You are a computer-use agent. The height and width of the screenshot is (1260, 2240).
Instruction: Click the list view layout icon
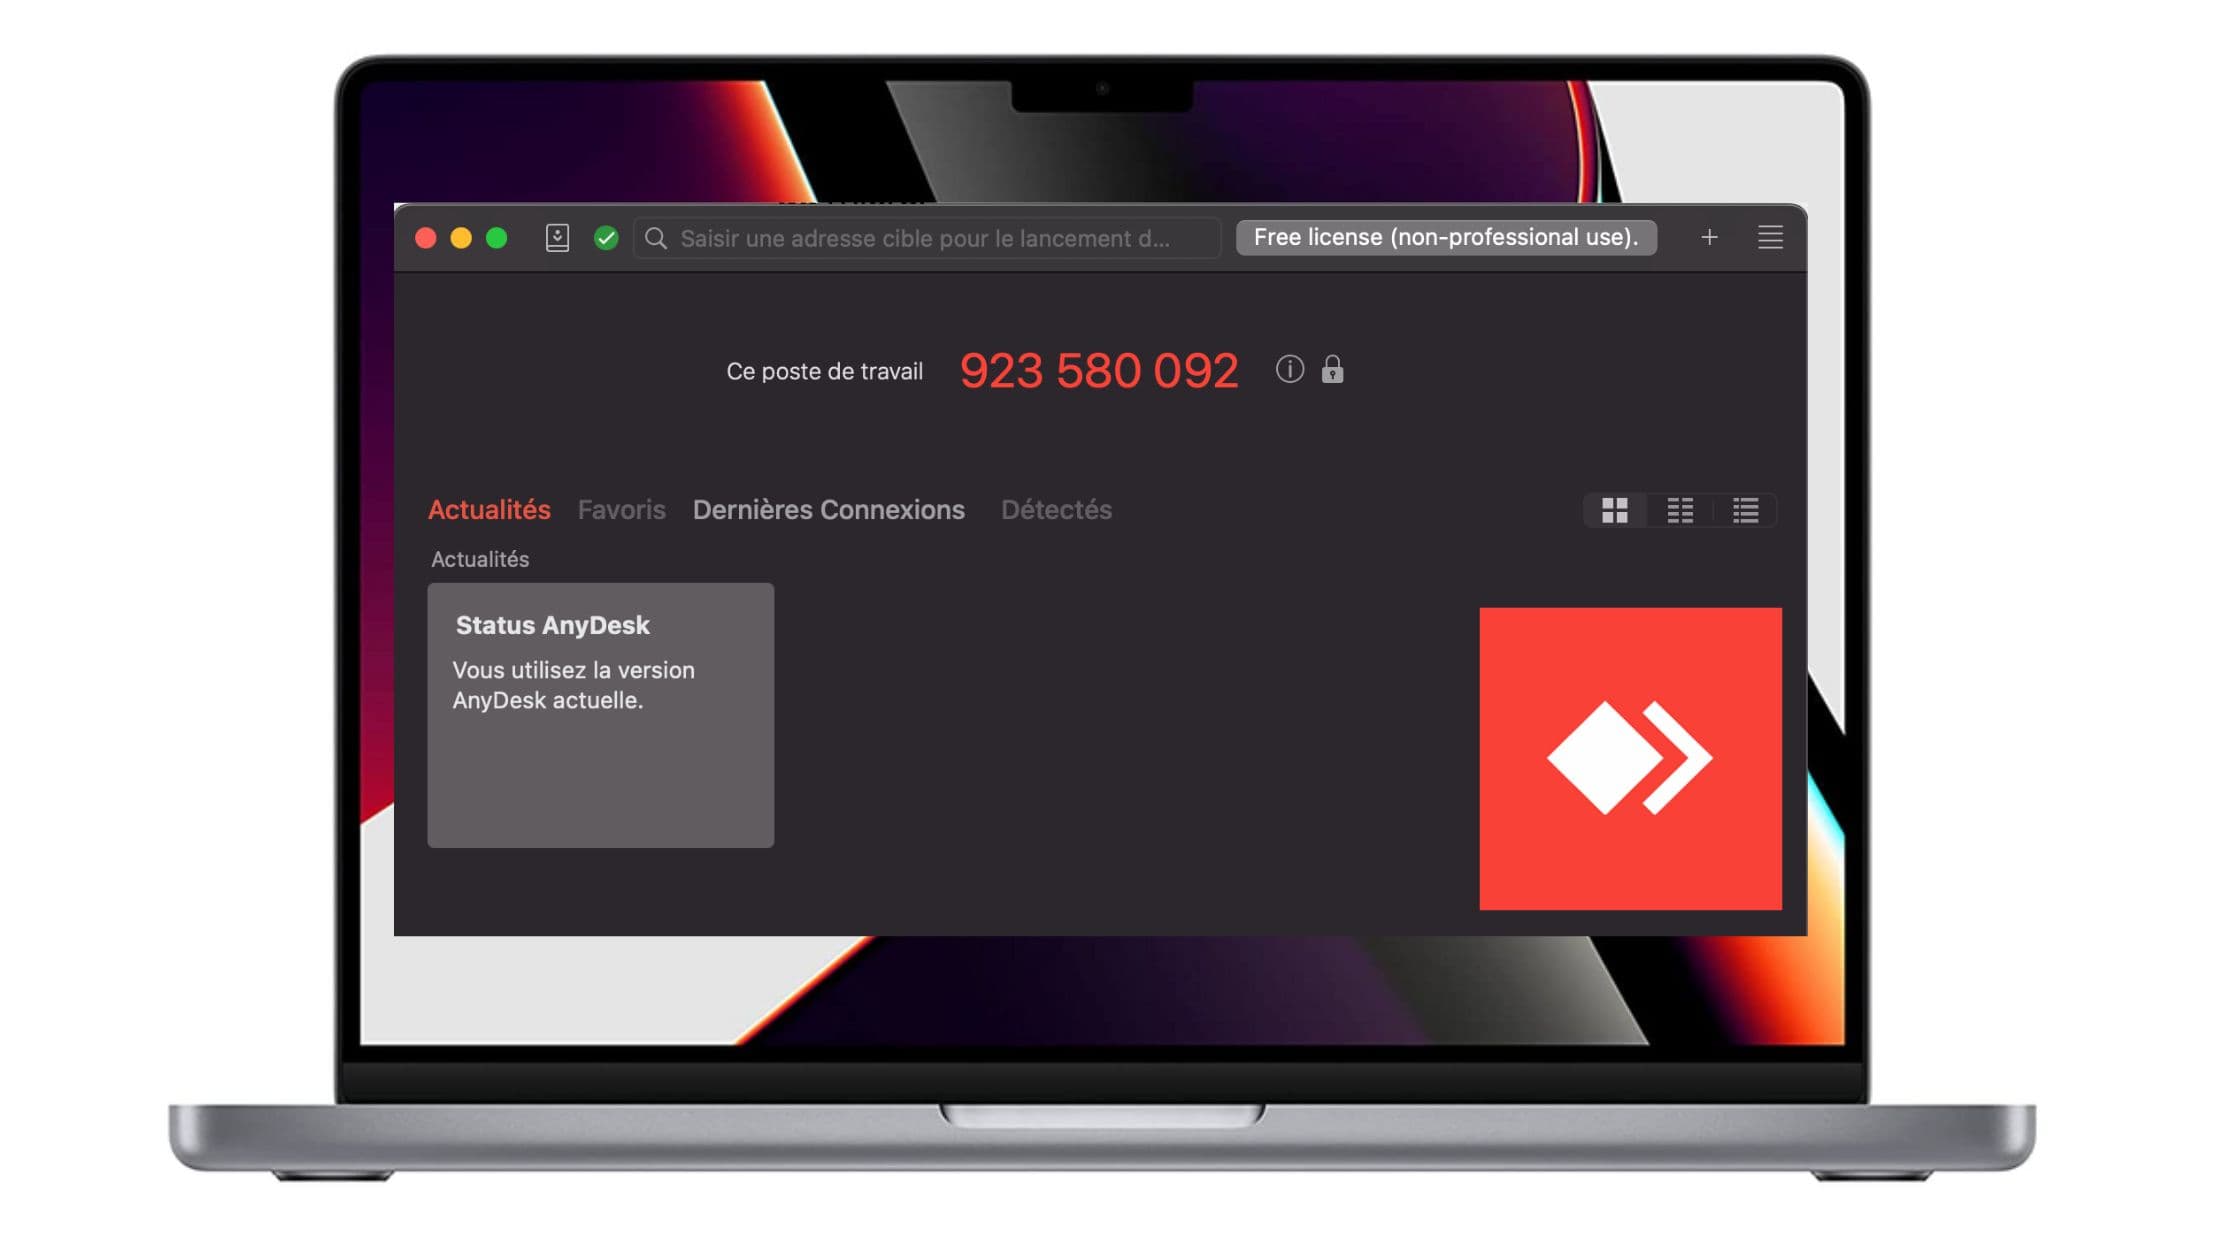1745,509
